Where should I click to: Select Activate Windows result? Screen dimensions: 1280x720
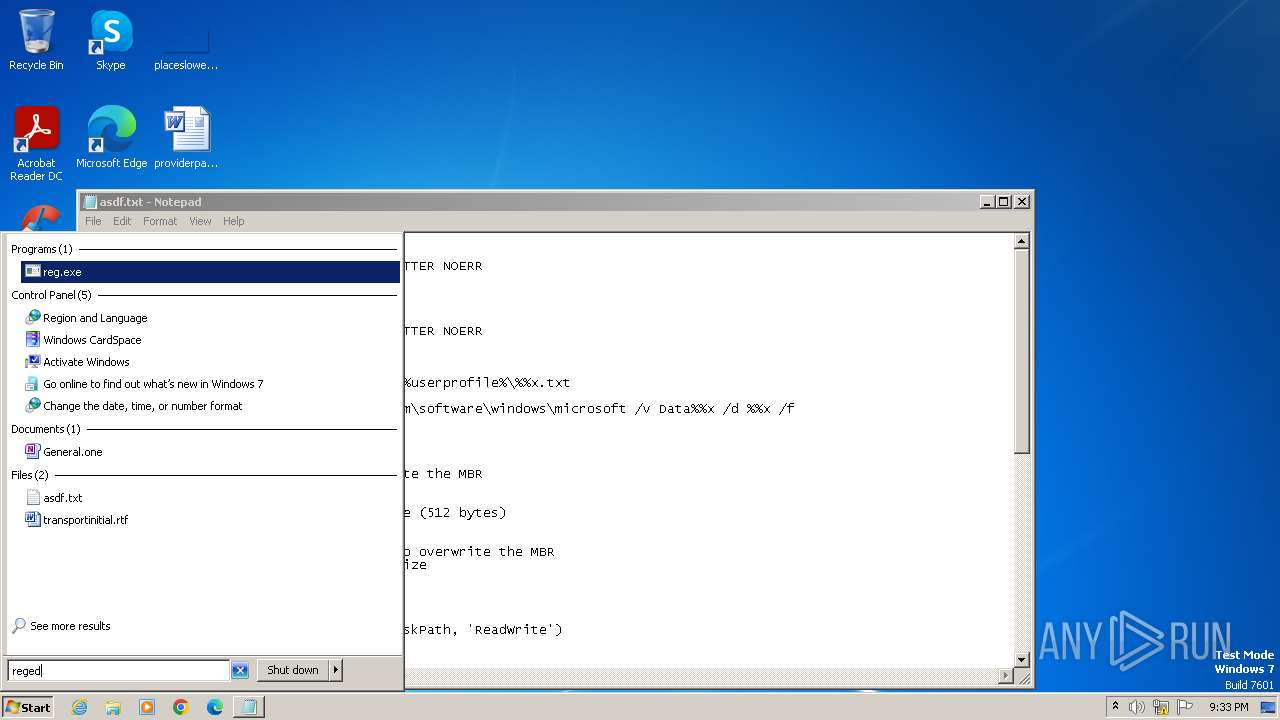[86, 362]
